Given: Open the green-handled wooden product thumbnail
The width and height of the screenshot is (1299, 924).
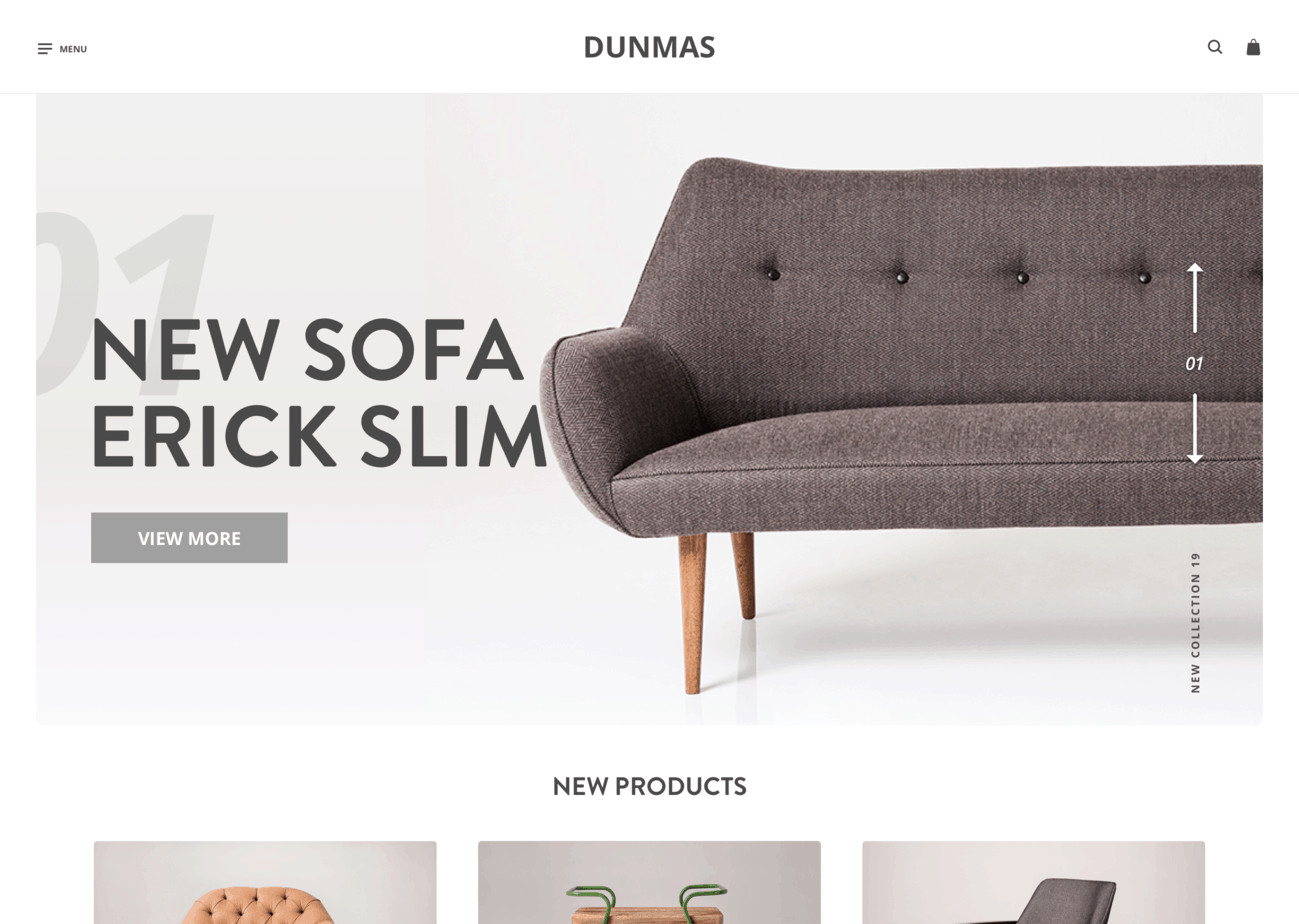Looking at the screenshot, I should pos(649,882).
